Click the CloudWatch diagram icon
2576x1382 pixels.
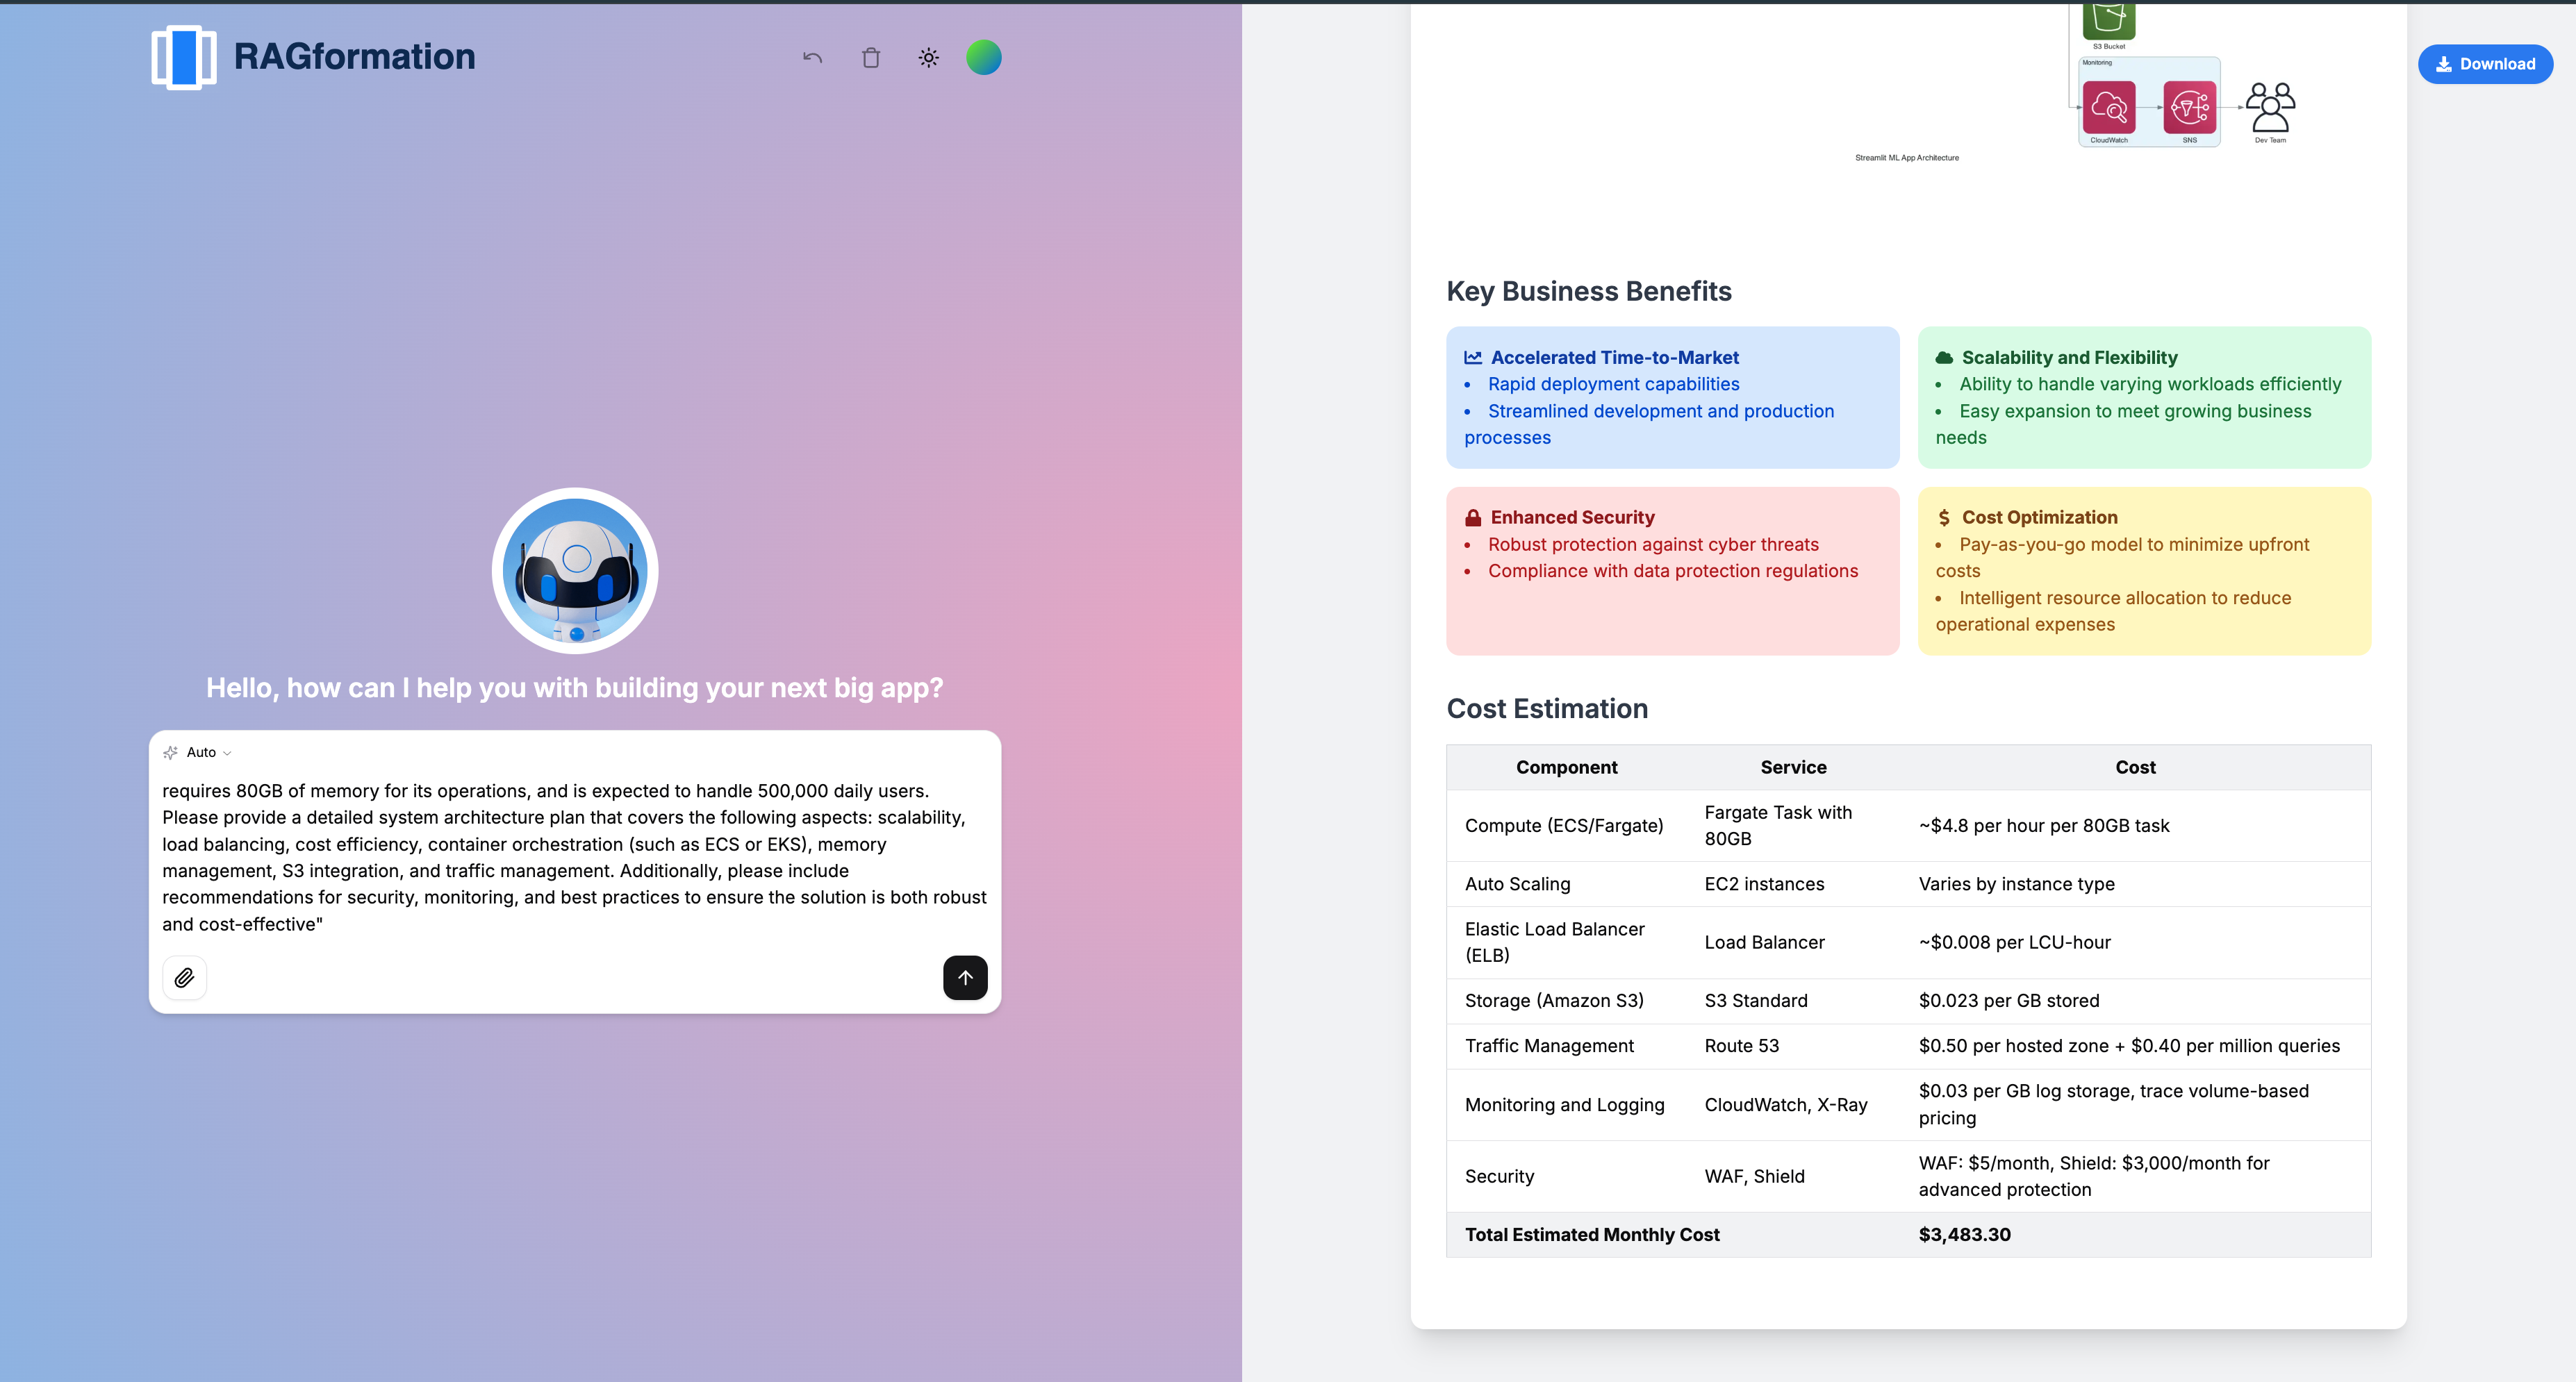(2108, 107)
